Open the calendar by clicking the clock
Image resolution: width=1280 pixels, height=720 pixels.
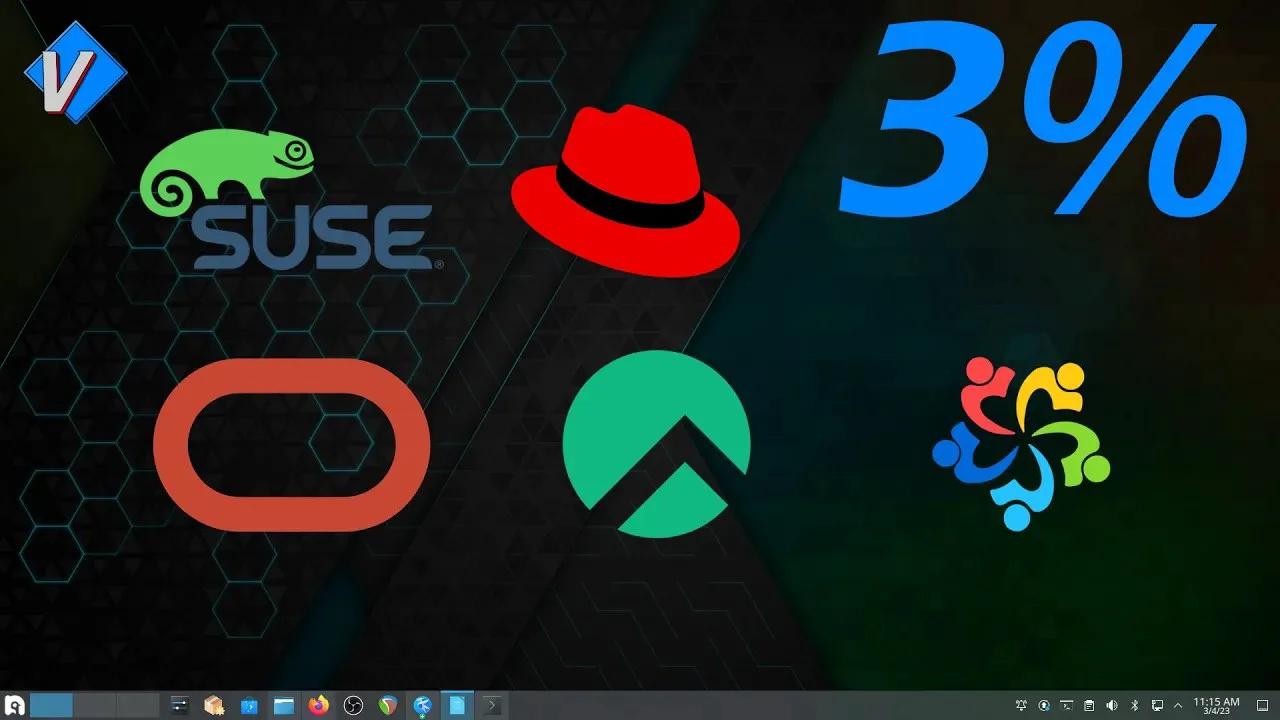pyautogui.click(x=1215, y=705)
